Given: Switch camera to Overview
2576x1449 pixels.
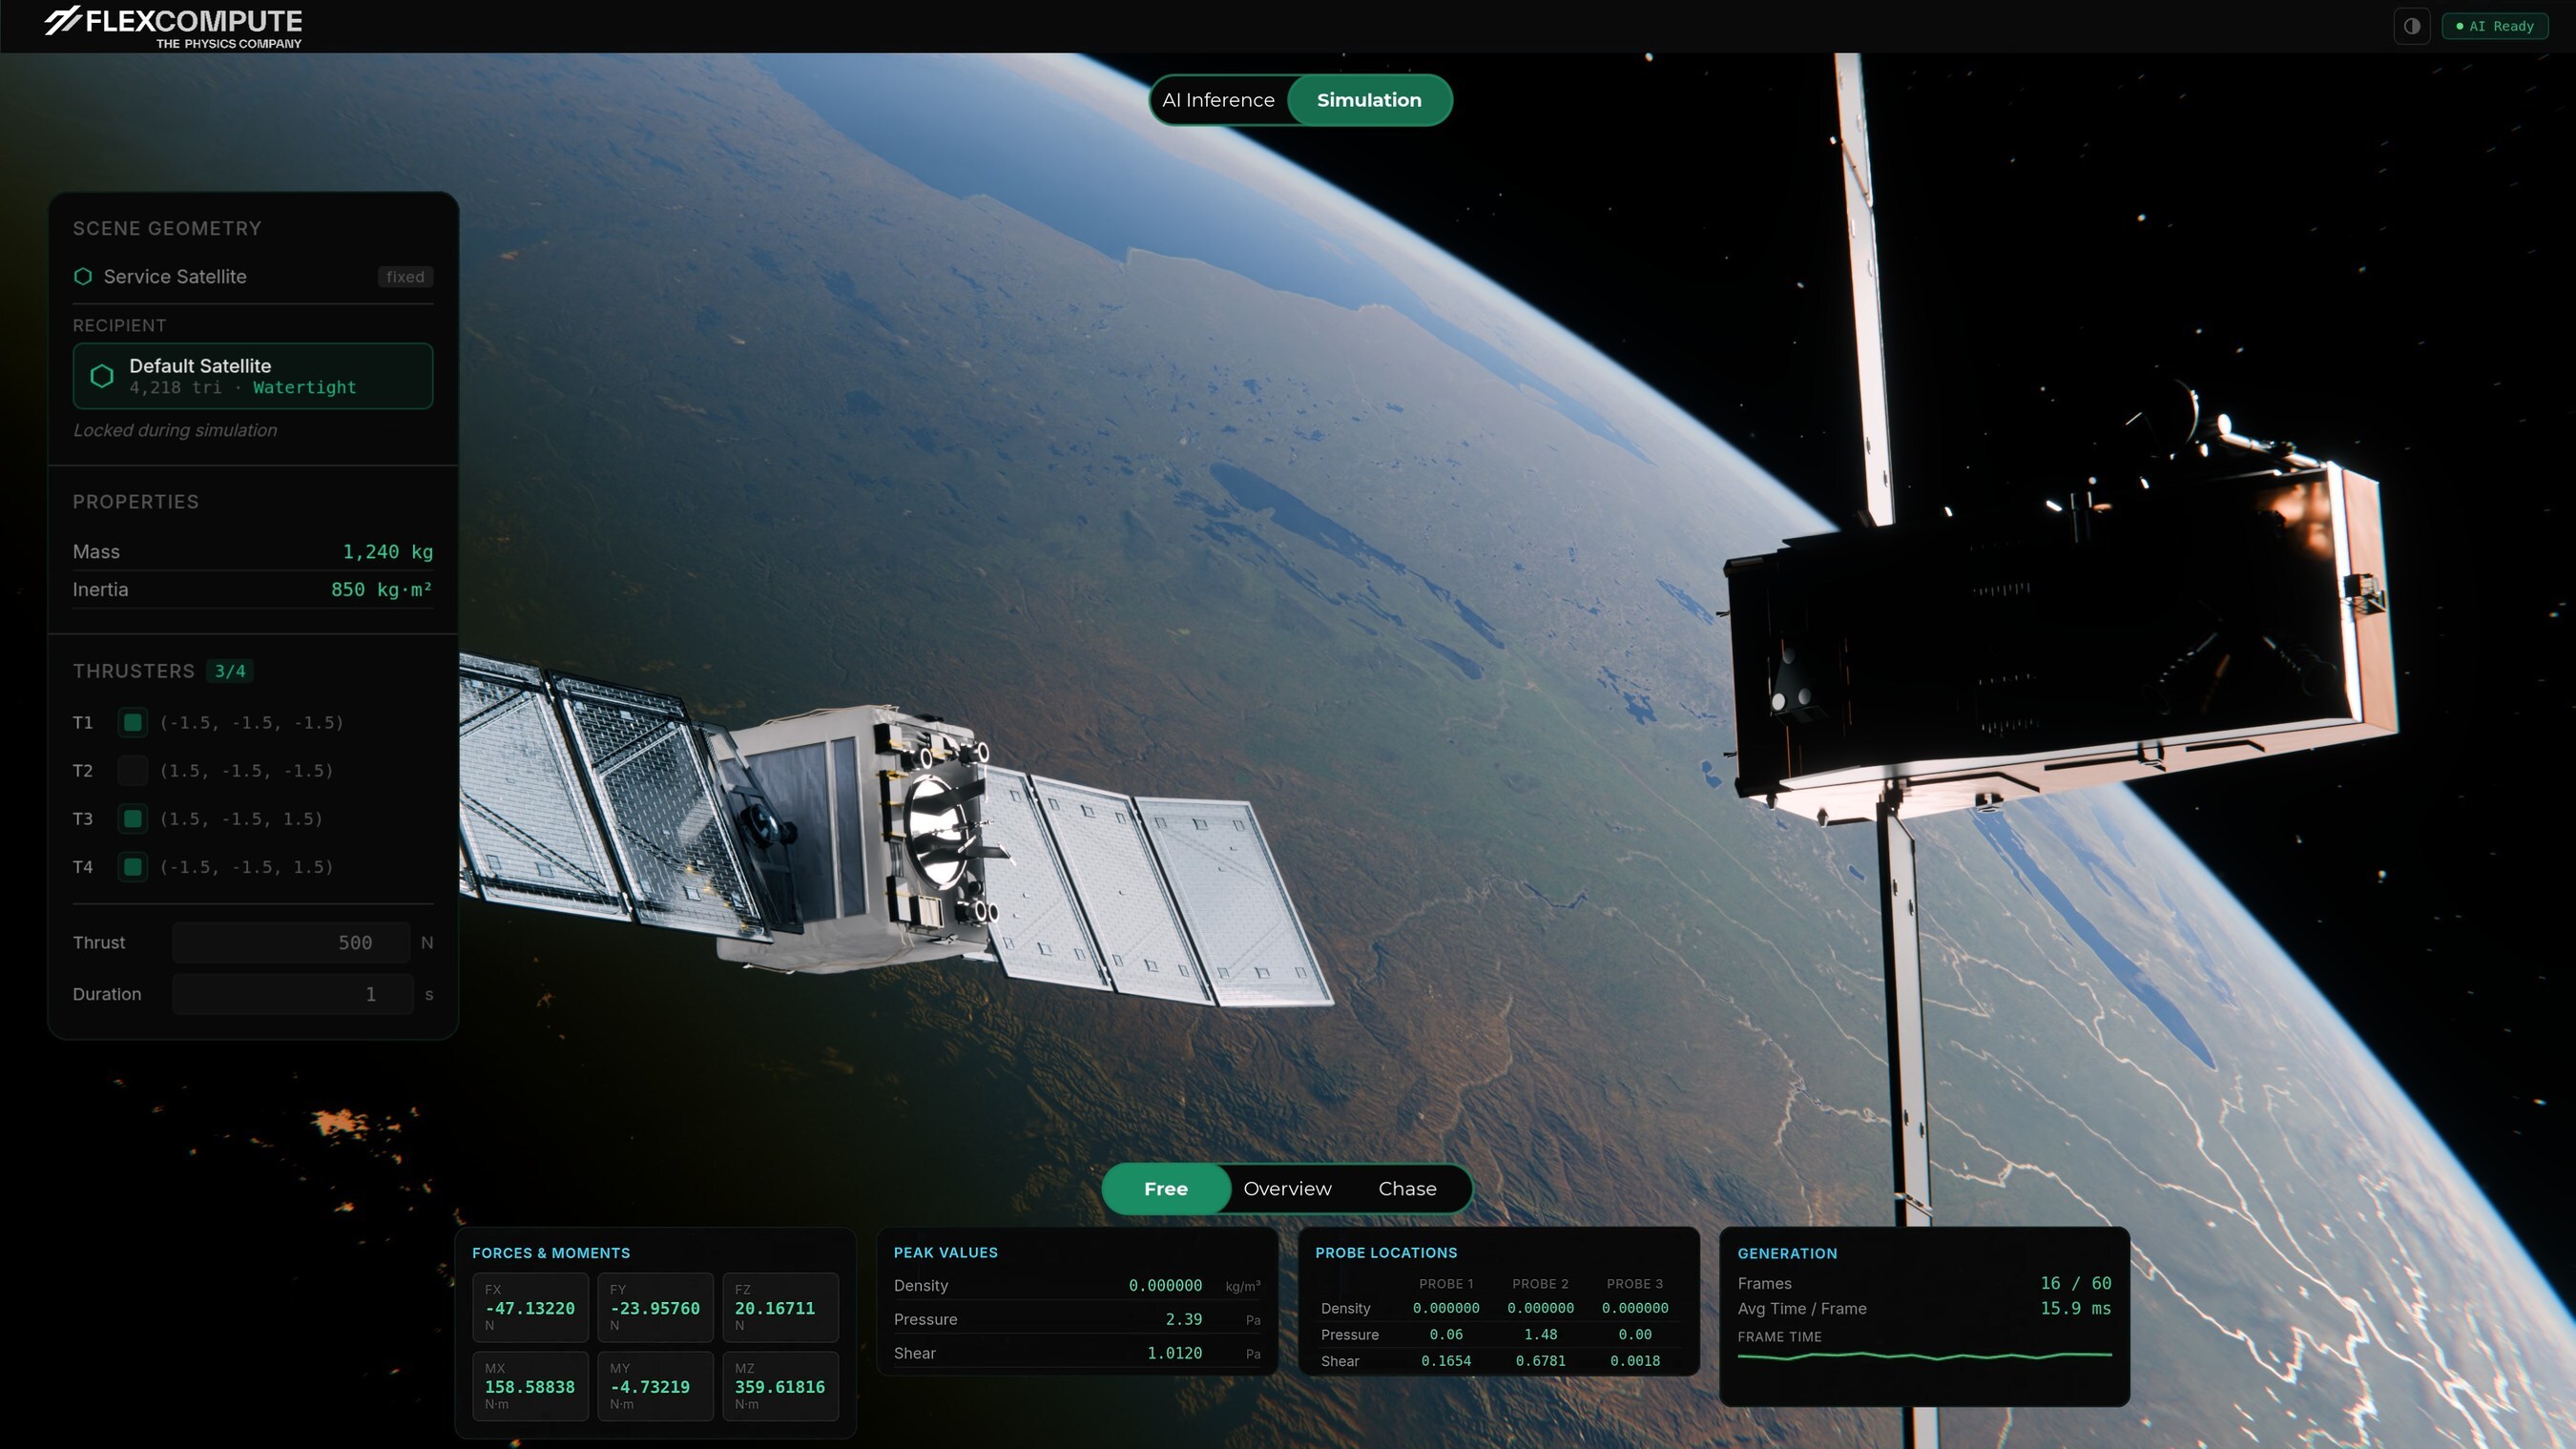Looking at the screenshot, I should (1287, 1189).
